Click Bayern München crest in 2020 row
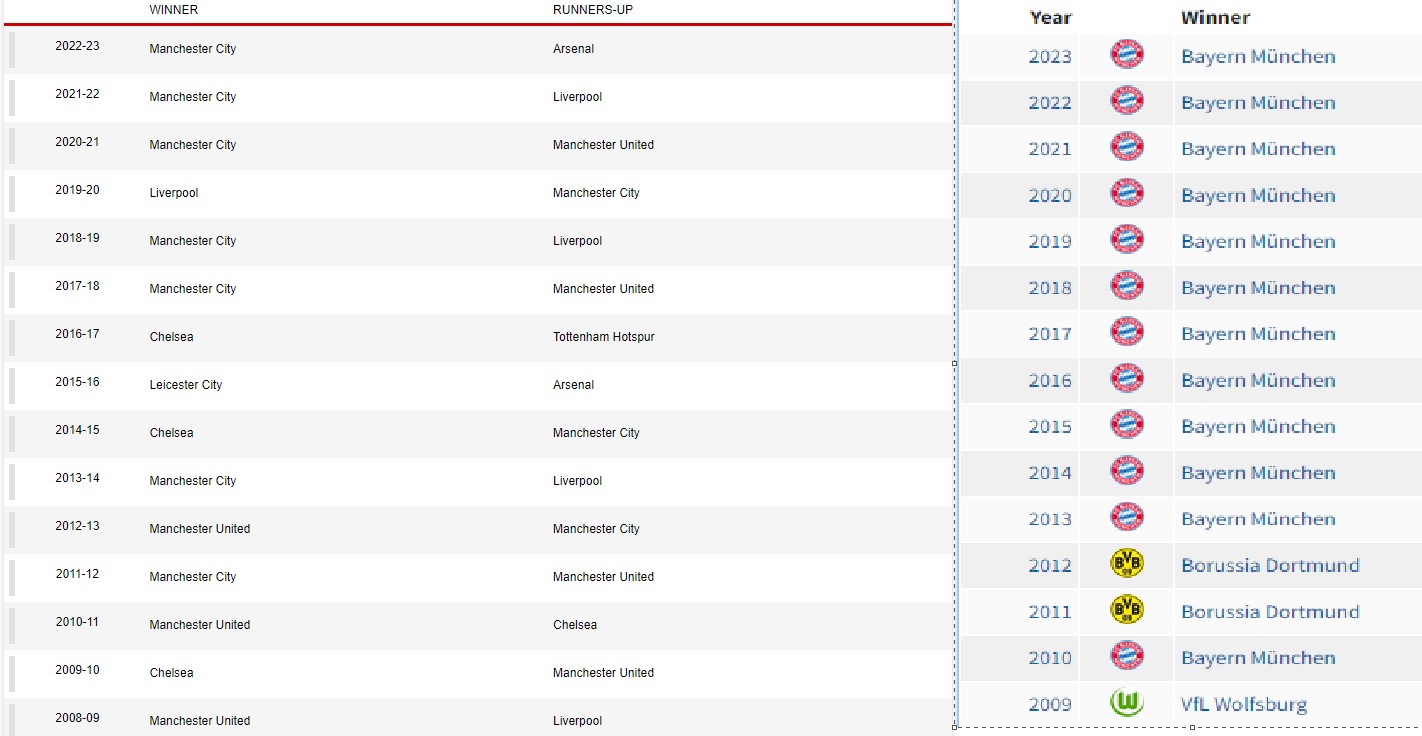This screenshot has height=736, width=1422. (x=1126, y=193)
